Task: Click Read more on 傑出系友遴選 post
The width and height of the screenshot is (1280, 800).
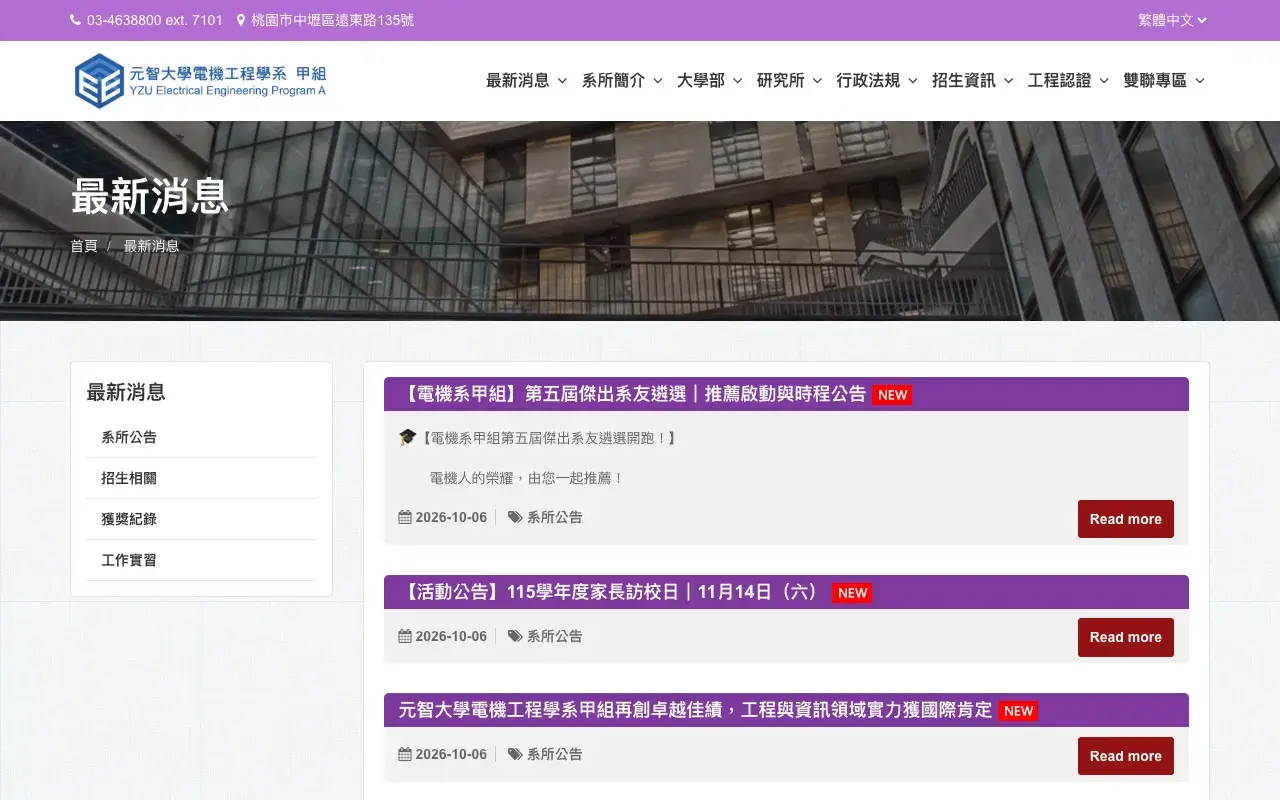Action: coord(1125,519)
